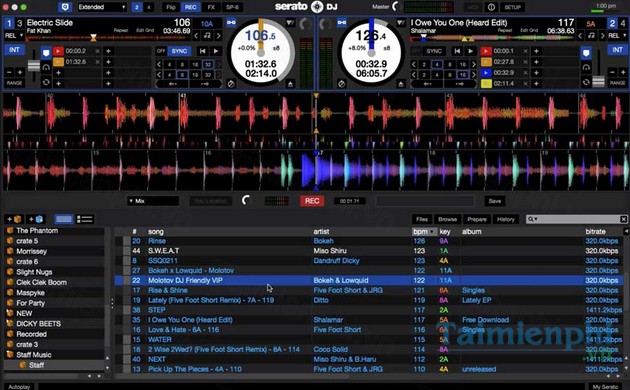Select deck 2 on the right virtual deck

tap(612, 23)
